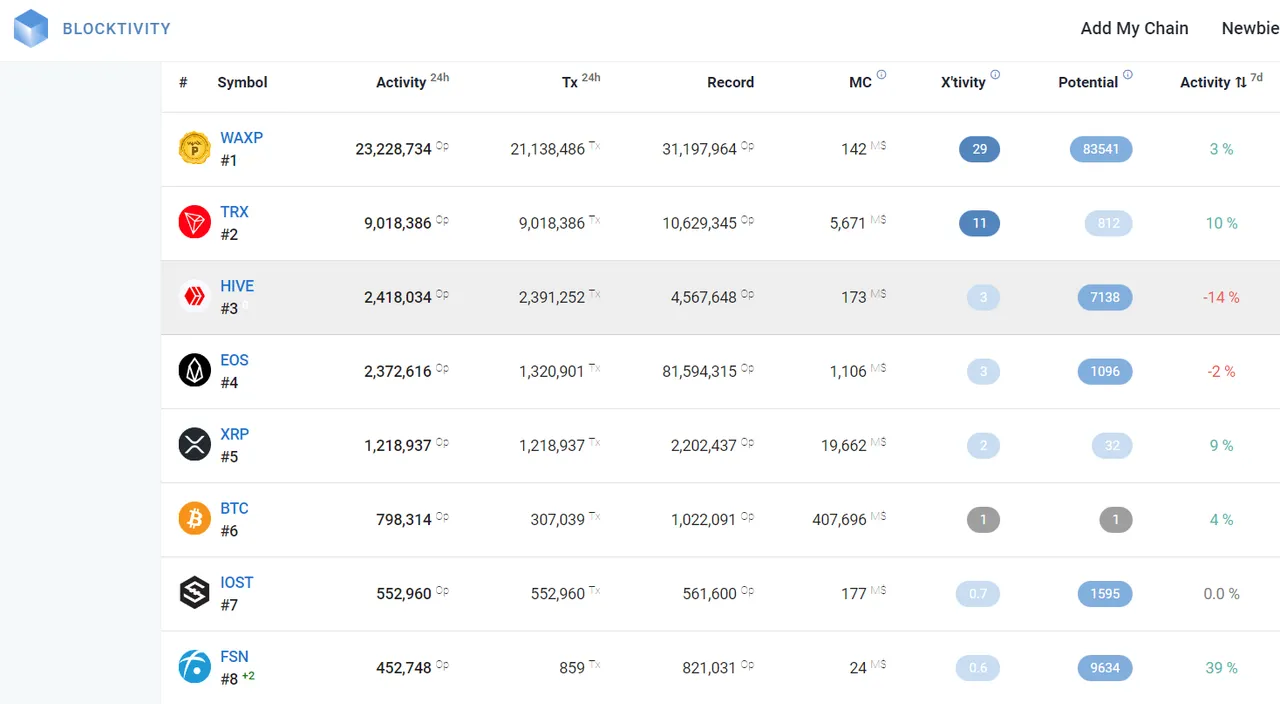
Task: Click IOST X'tivity badge 0.7
Action: pyautogui.click(x=978, y=593)
